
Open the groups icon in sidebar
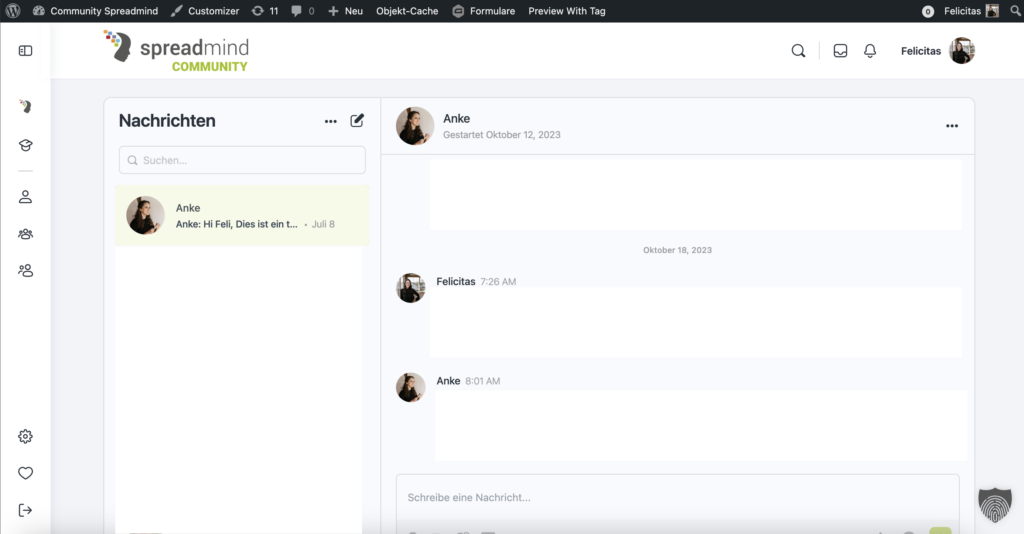[25, 234]
